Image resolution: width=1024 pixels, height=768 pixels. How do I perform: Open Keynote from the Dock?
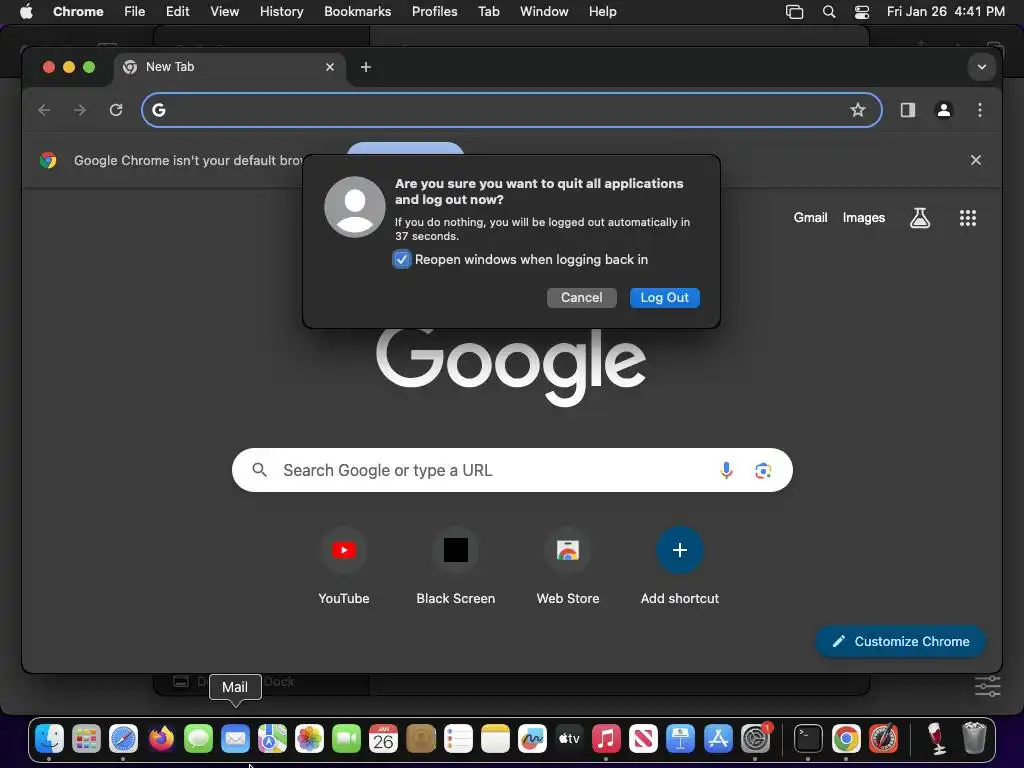680,739
